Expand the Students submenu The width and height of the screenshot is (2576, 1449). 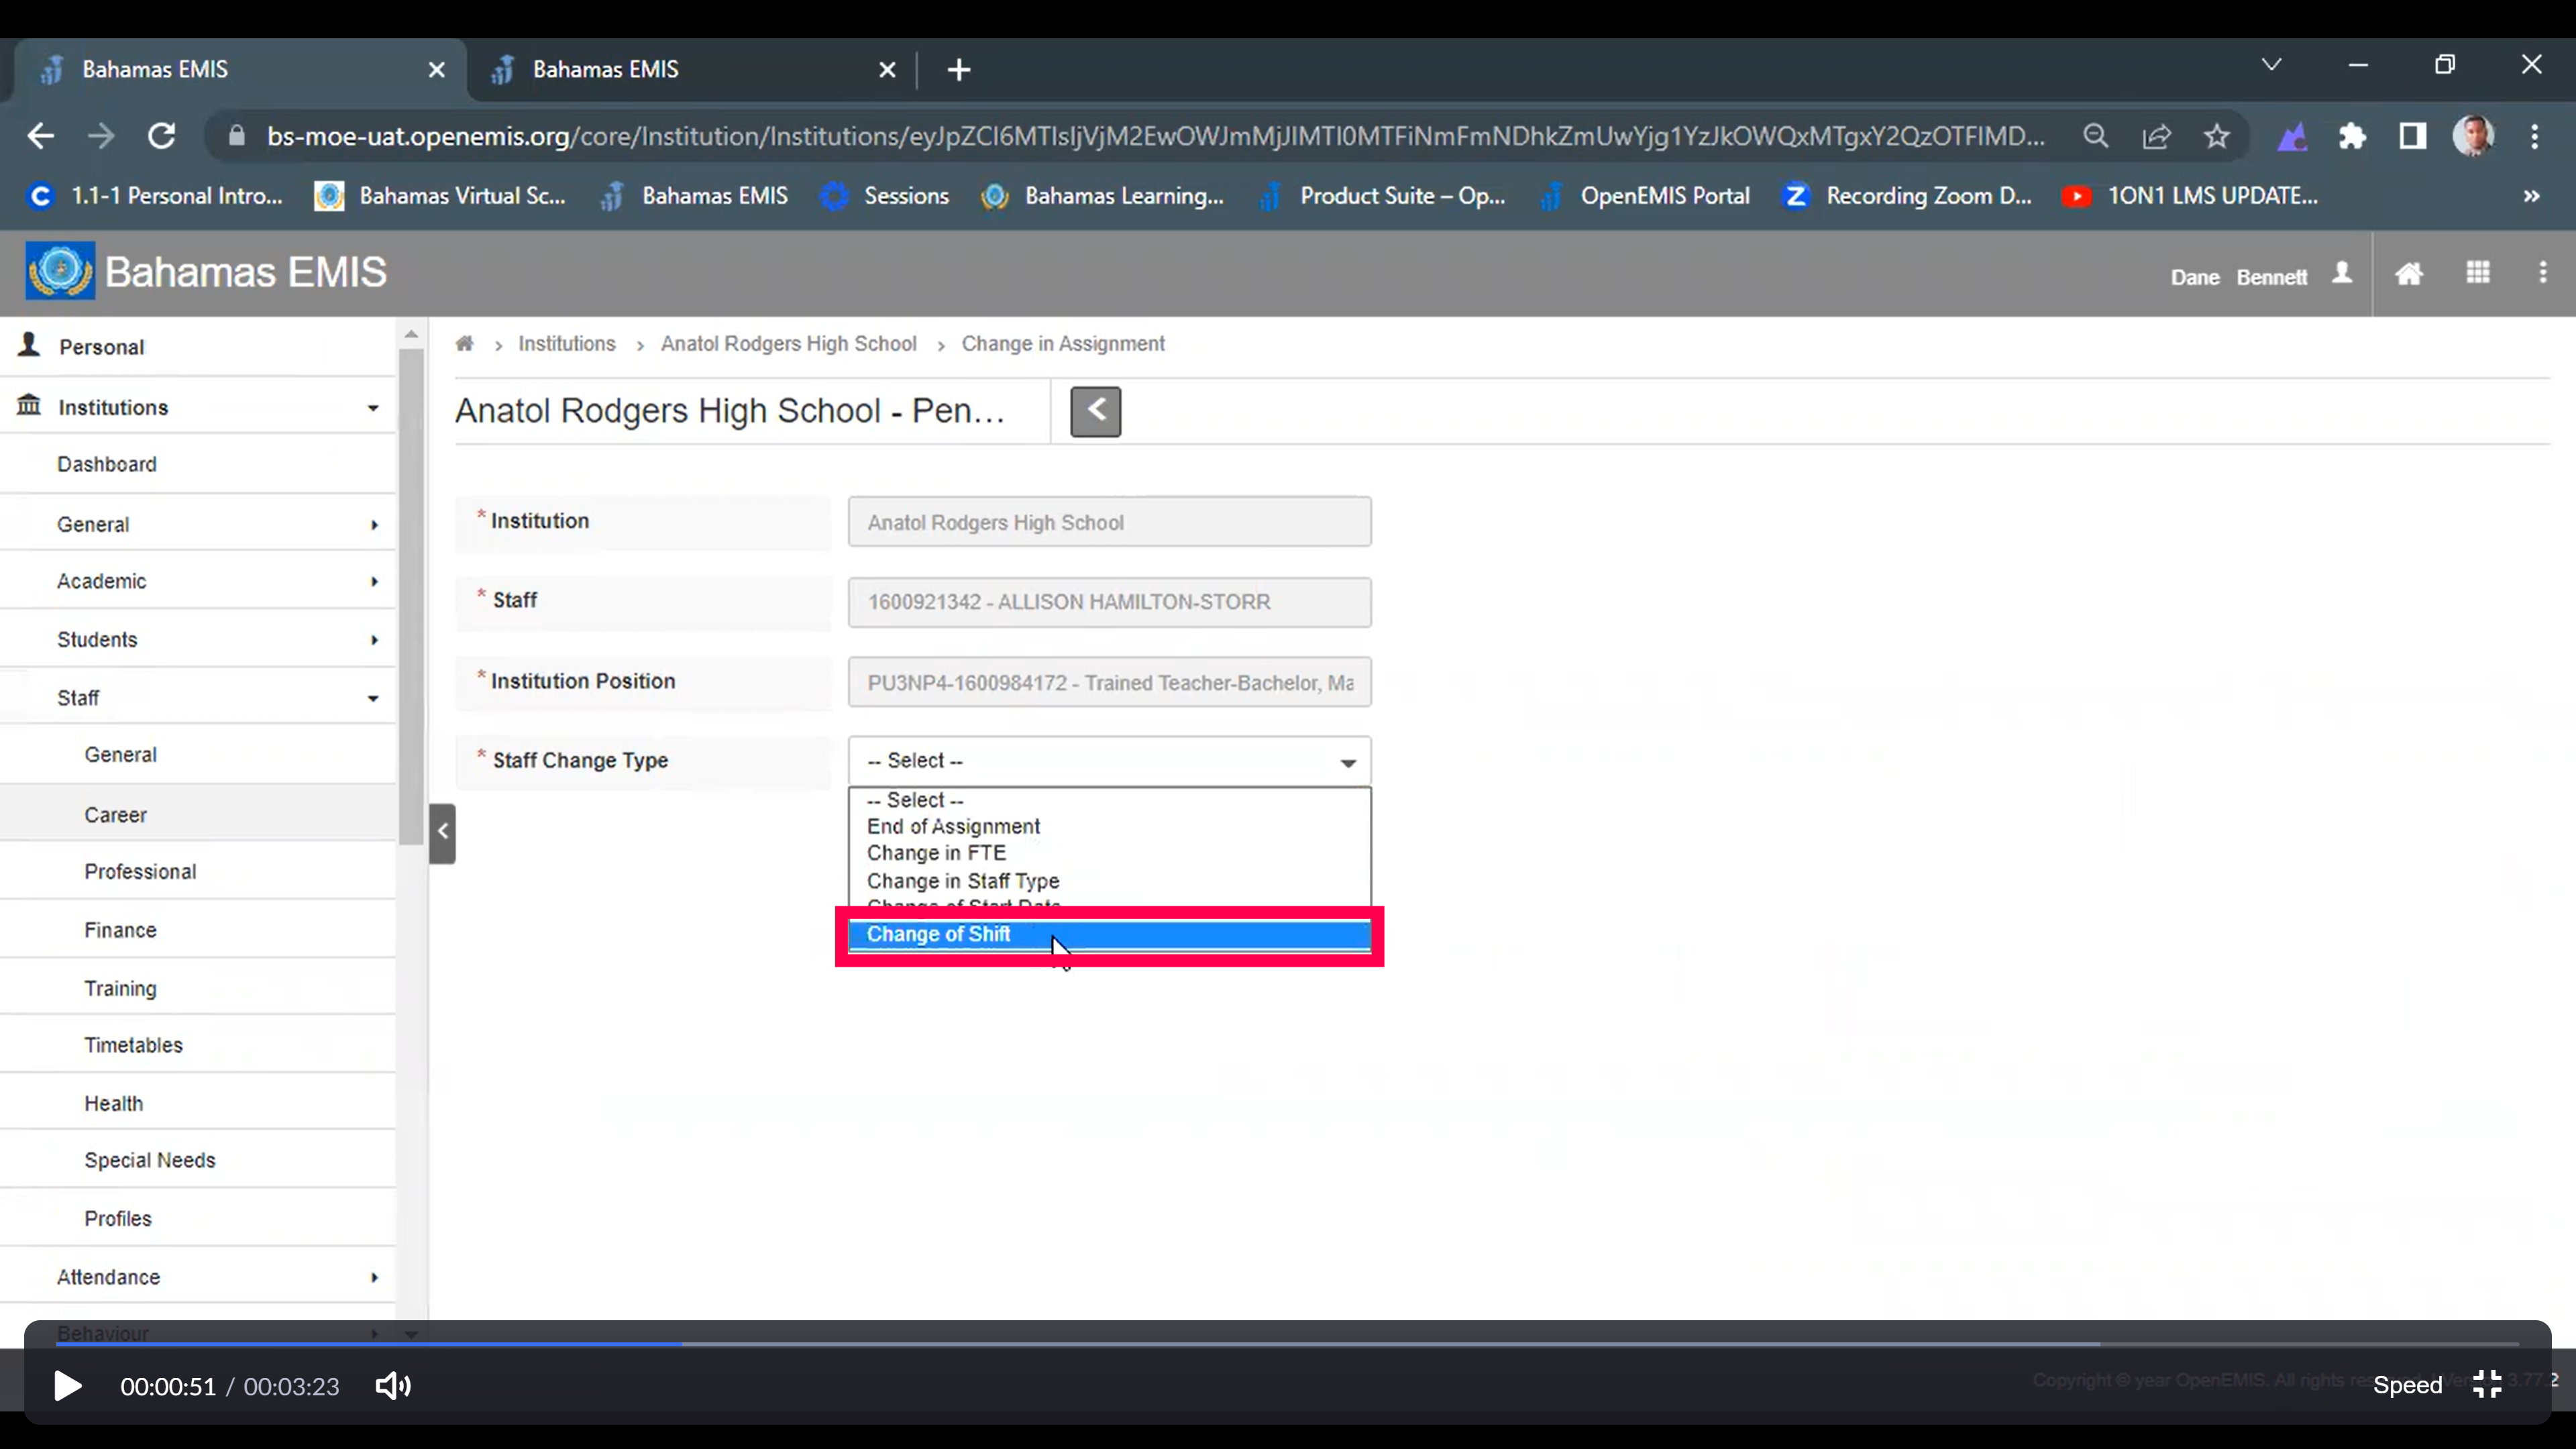coord(198,639)
